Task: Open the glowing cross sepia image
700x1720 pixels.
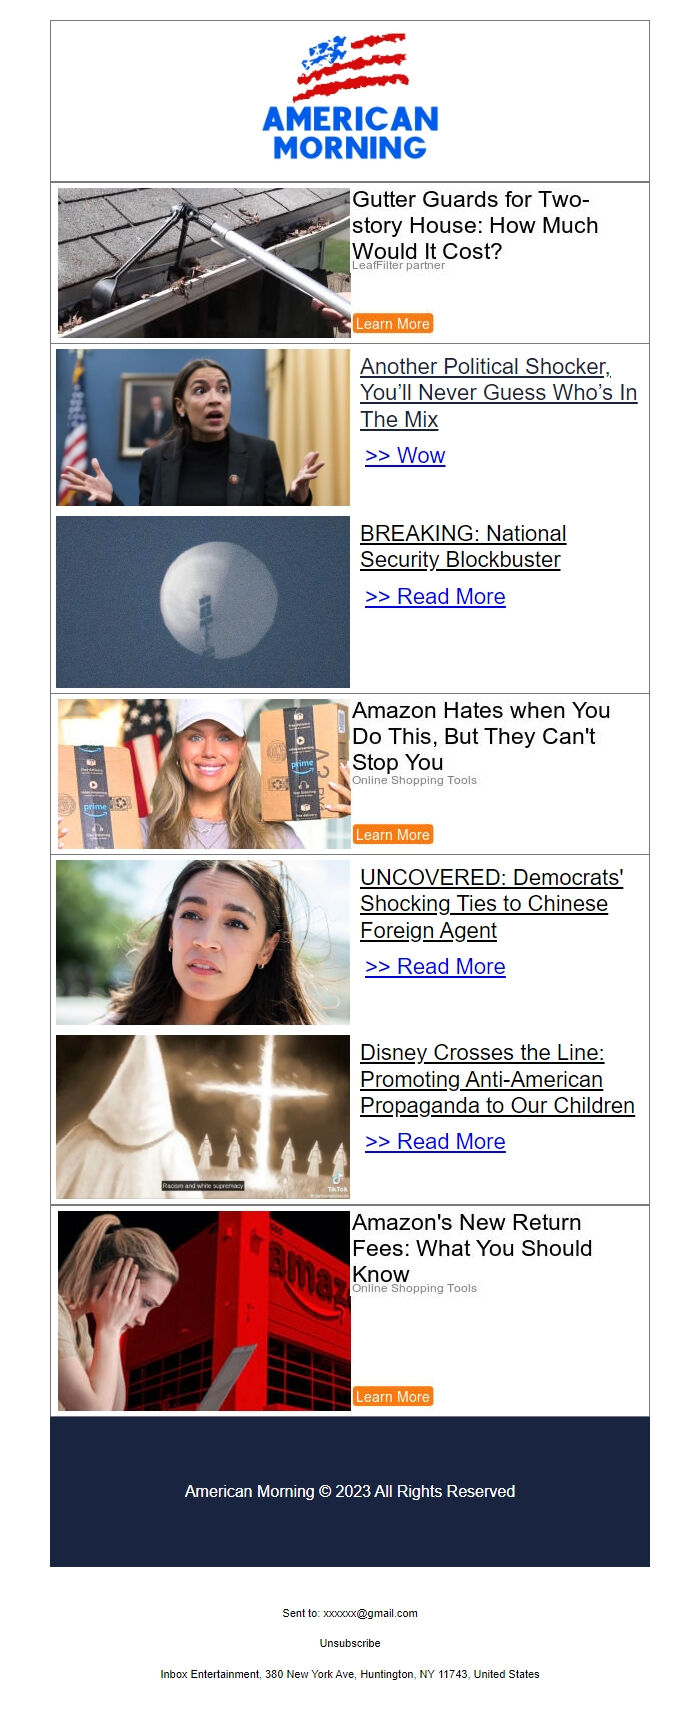Action: pos(203,1117)
